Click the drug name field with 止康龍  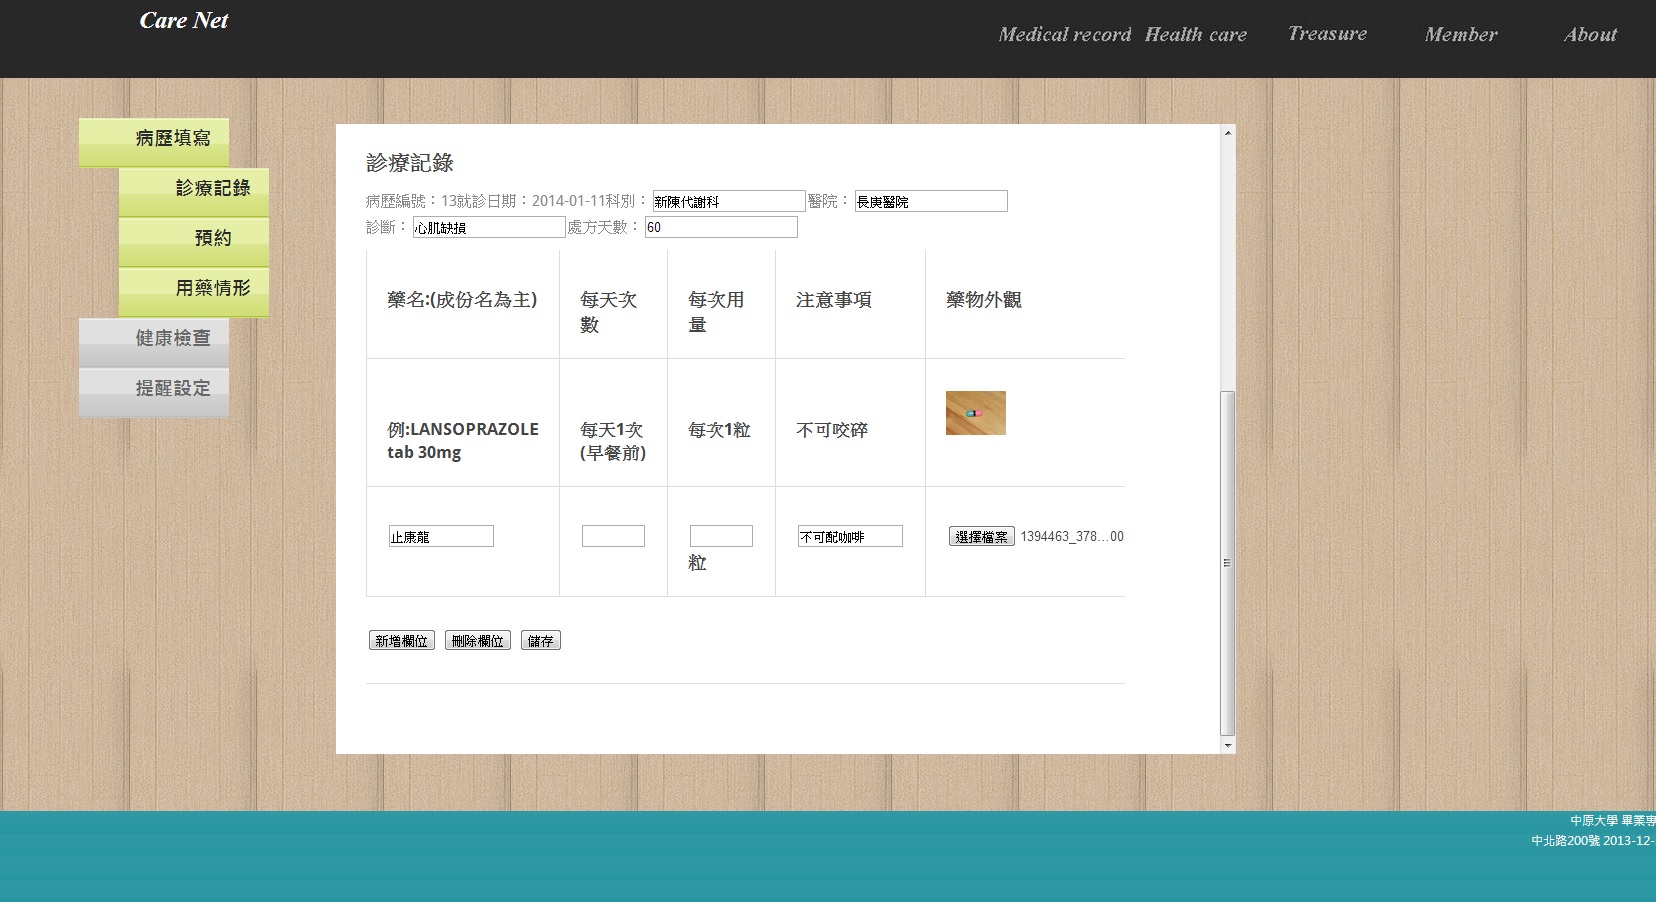click(x=441, y=537)
